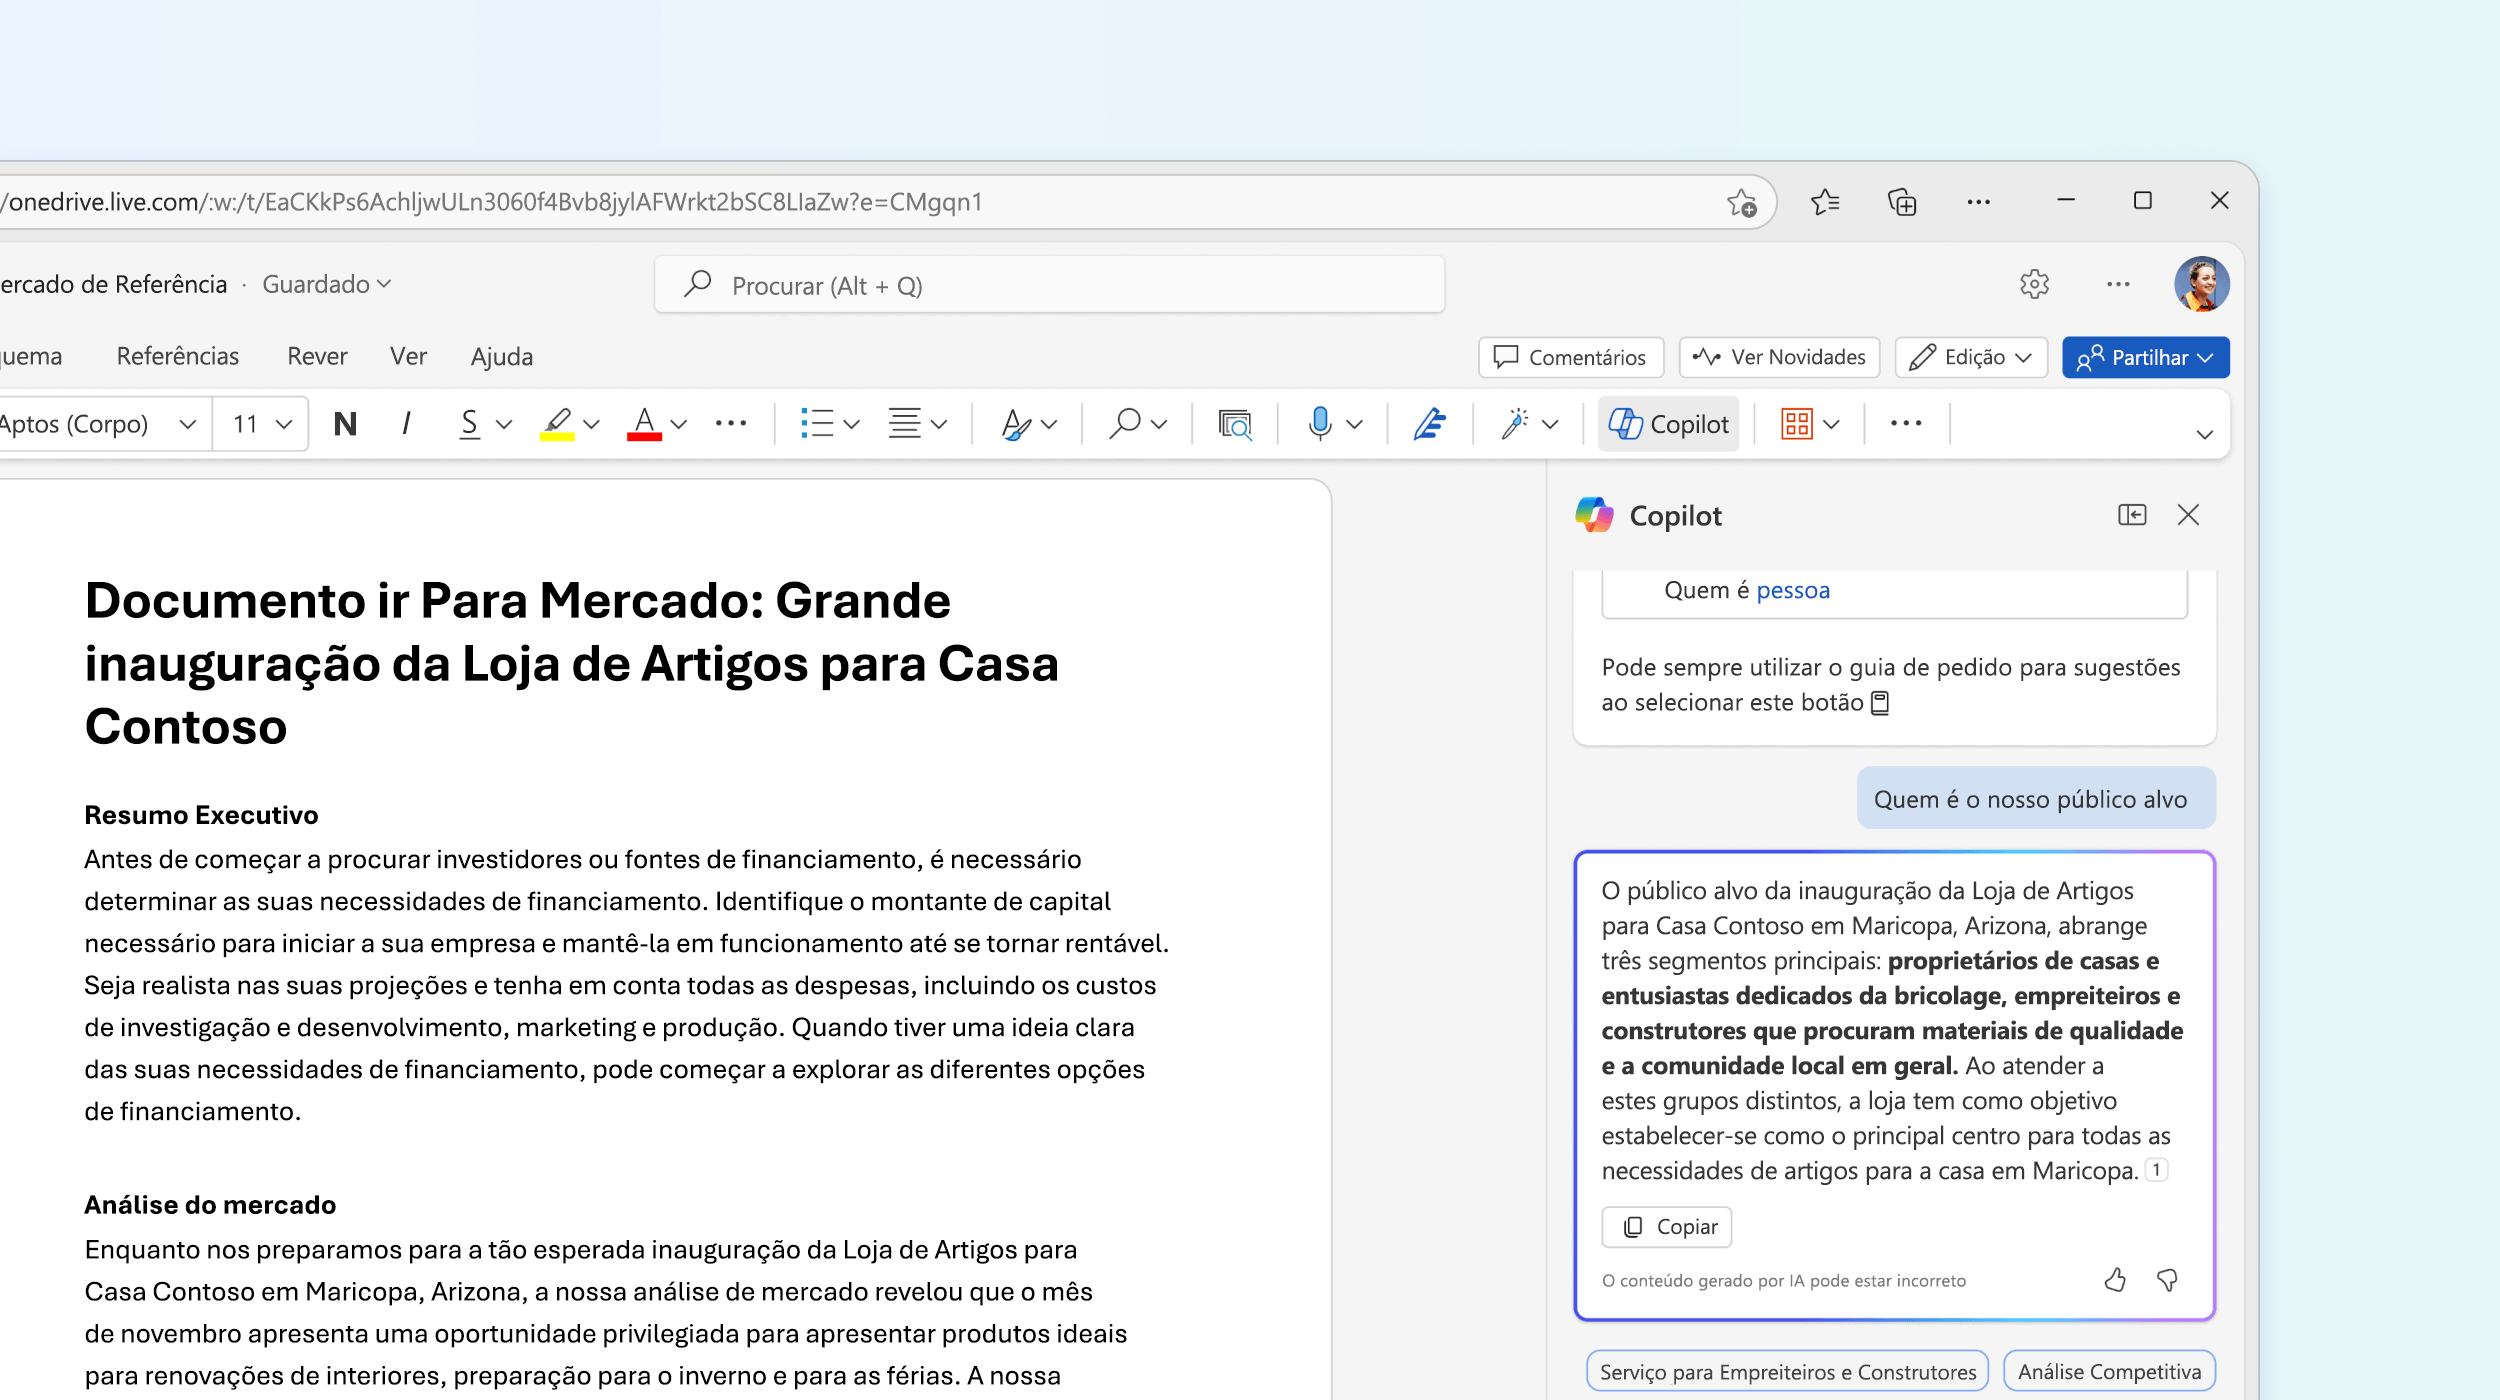Open browser favorites list icon
Image resolution: width=2500 pixels, height=1400 pixels.
coord(1825,202)
